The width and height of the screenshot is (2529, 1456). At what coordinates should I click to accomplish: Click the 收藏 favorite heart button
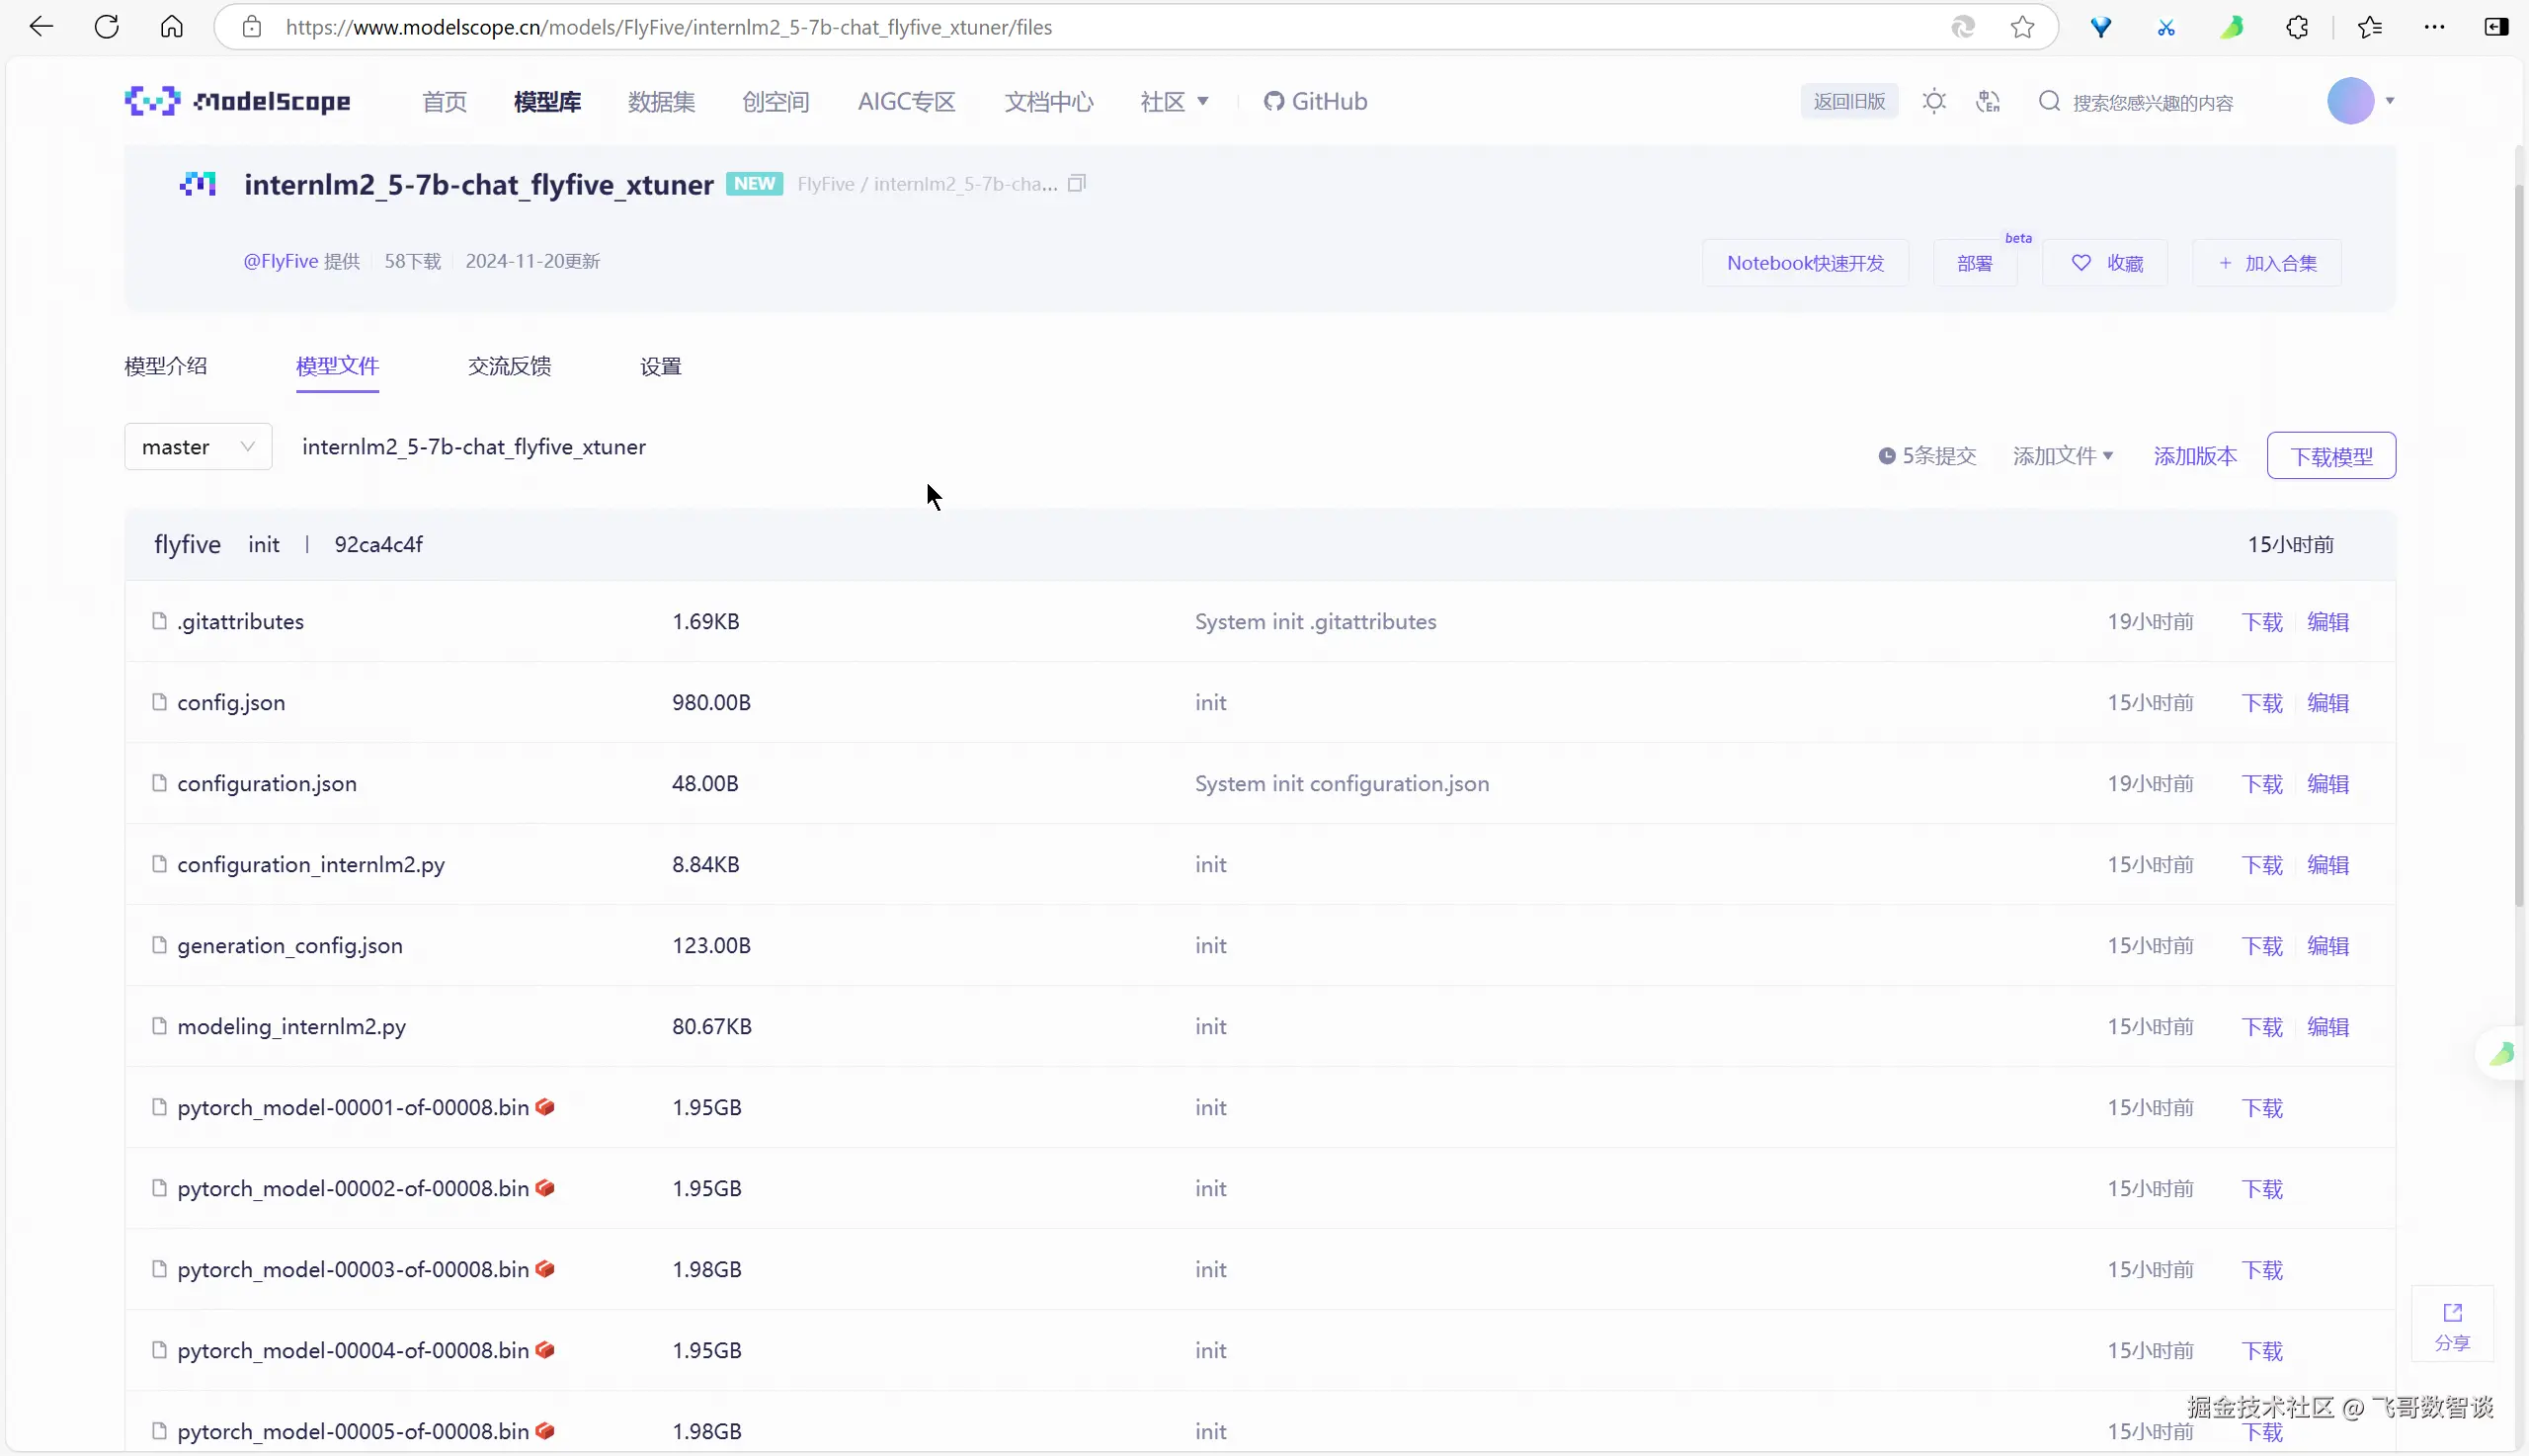[x=2105, y=263]
